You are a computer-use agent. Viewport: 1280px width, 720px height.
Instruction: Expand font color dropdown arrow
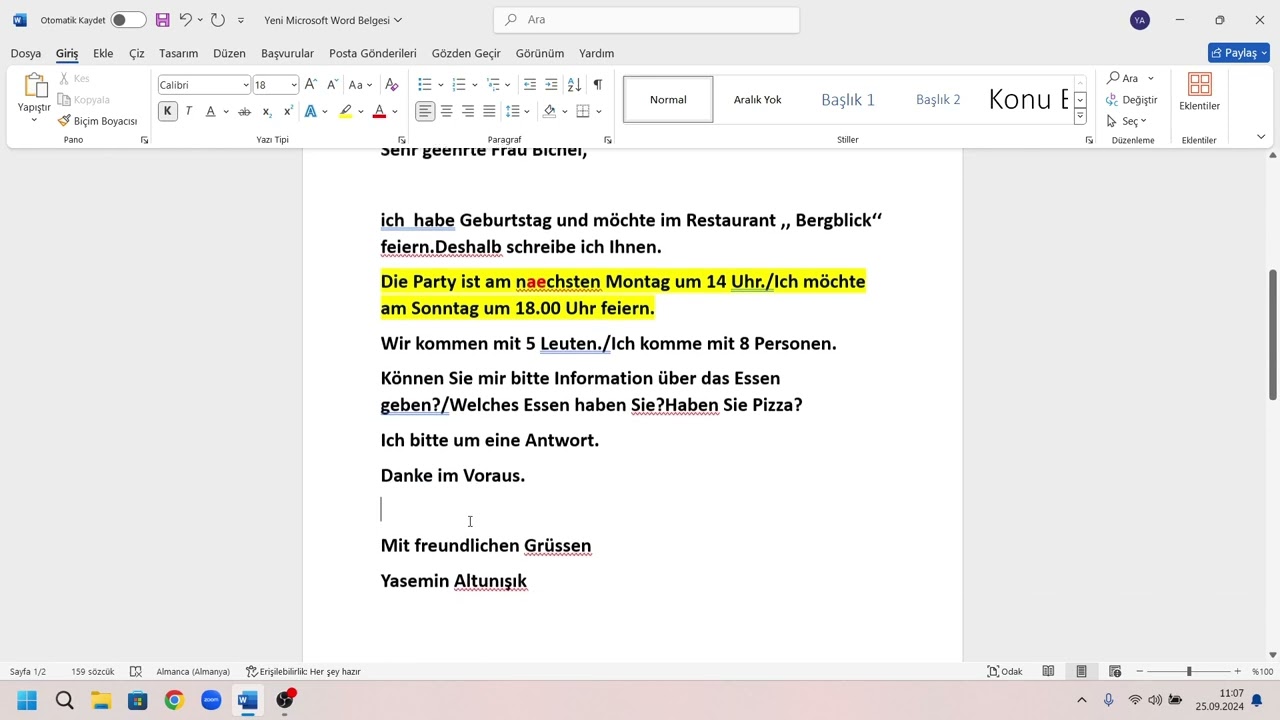(395, 112)
